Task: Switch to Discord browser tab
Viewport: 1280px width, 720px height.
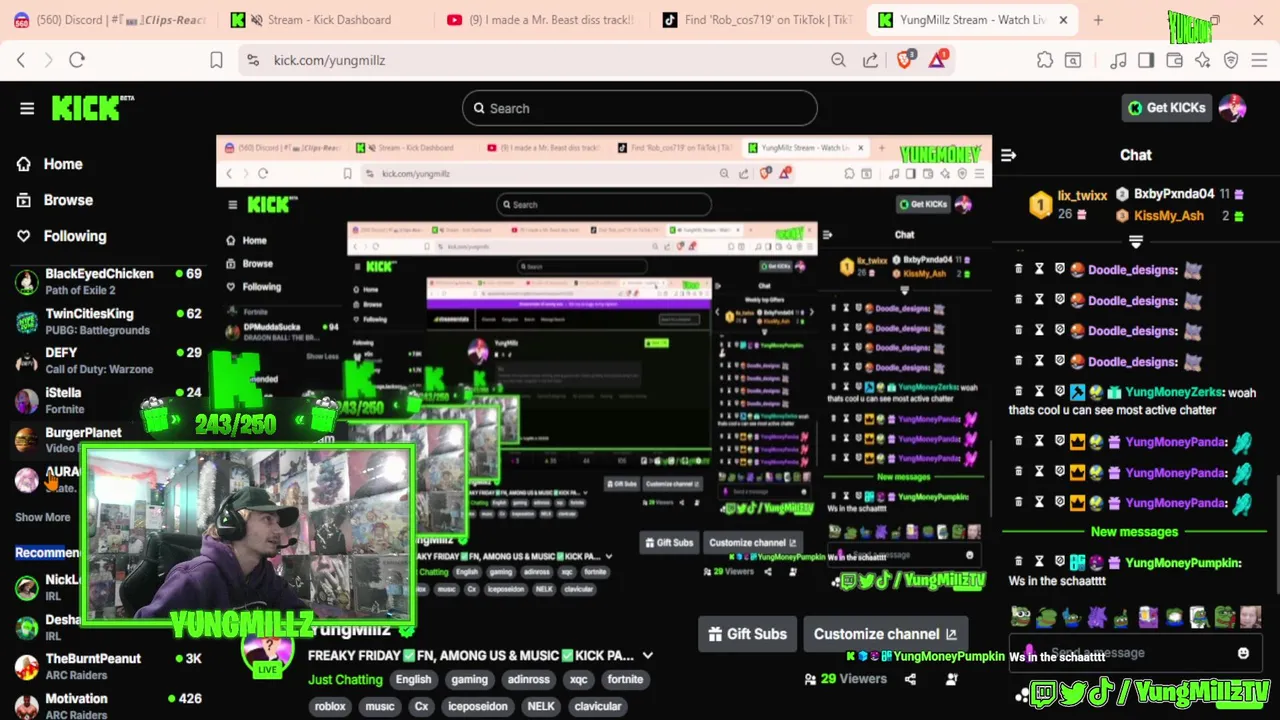Action: (109, 20)
